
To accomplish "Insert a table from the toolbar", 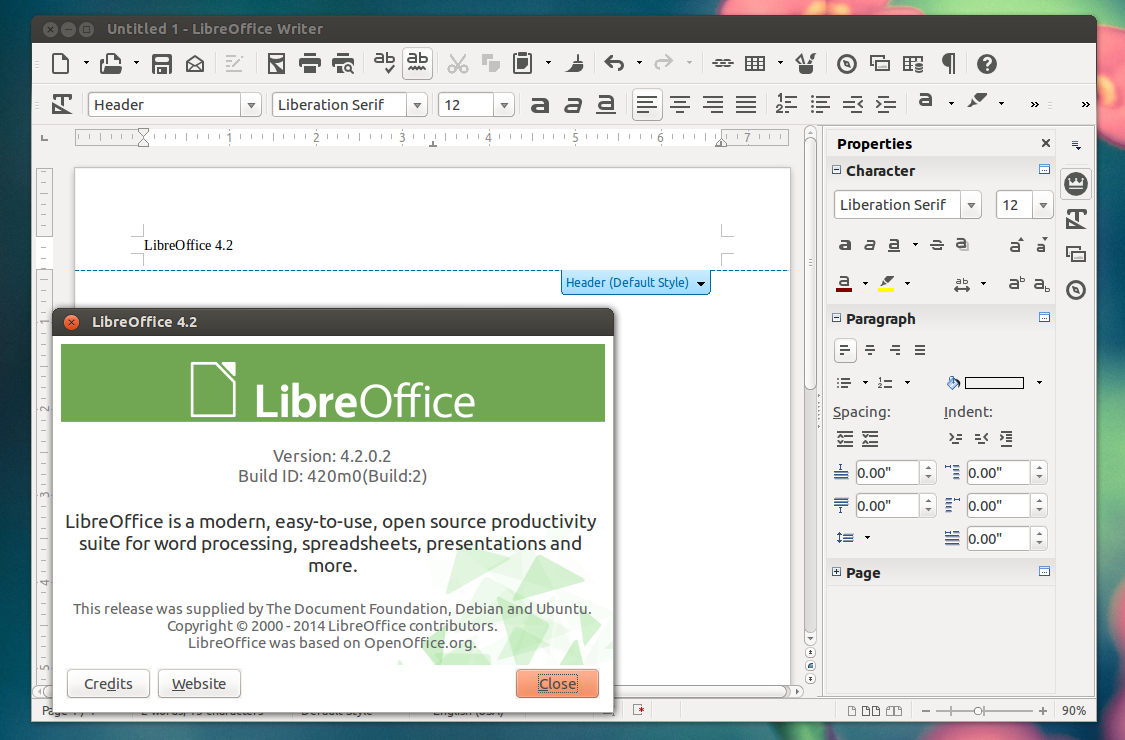I will coord(757,63).
